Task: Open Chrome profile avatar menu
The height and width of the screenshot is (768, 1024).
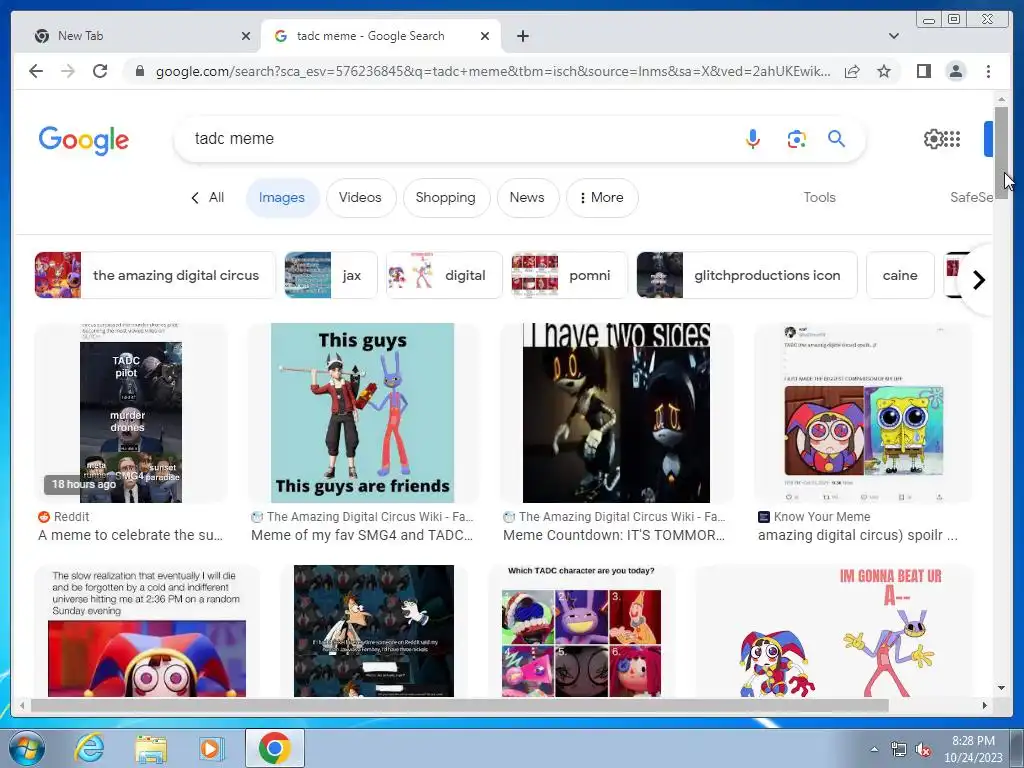Action: (x=955, y=71)
